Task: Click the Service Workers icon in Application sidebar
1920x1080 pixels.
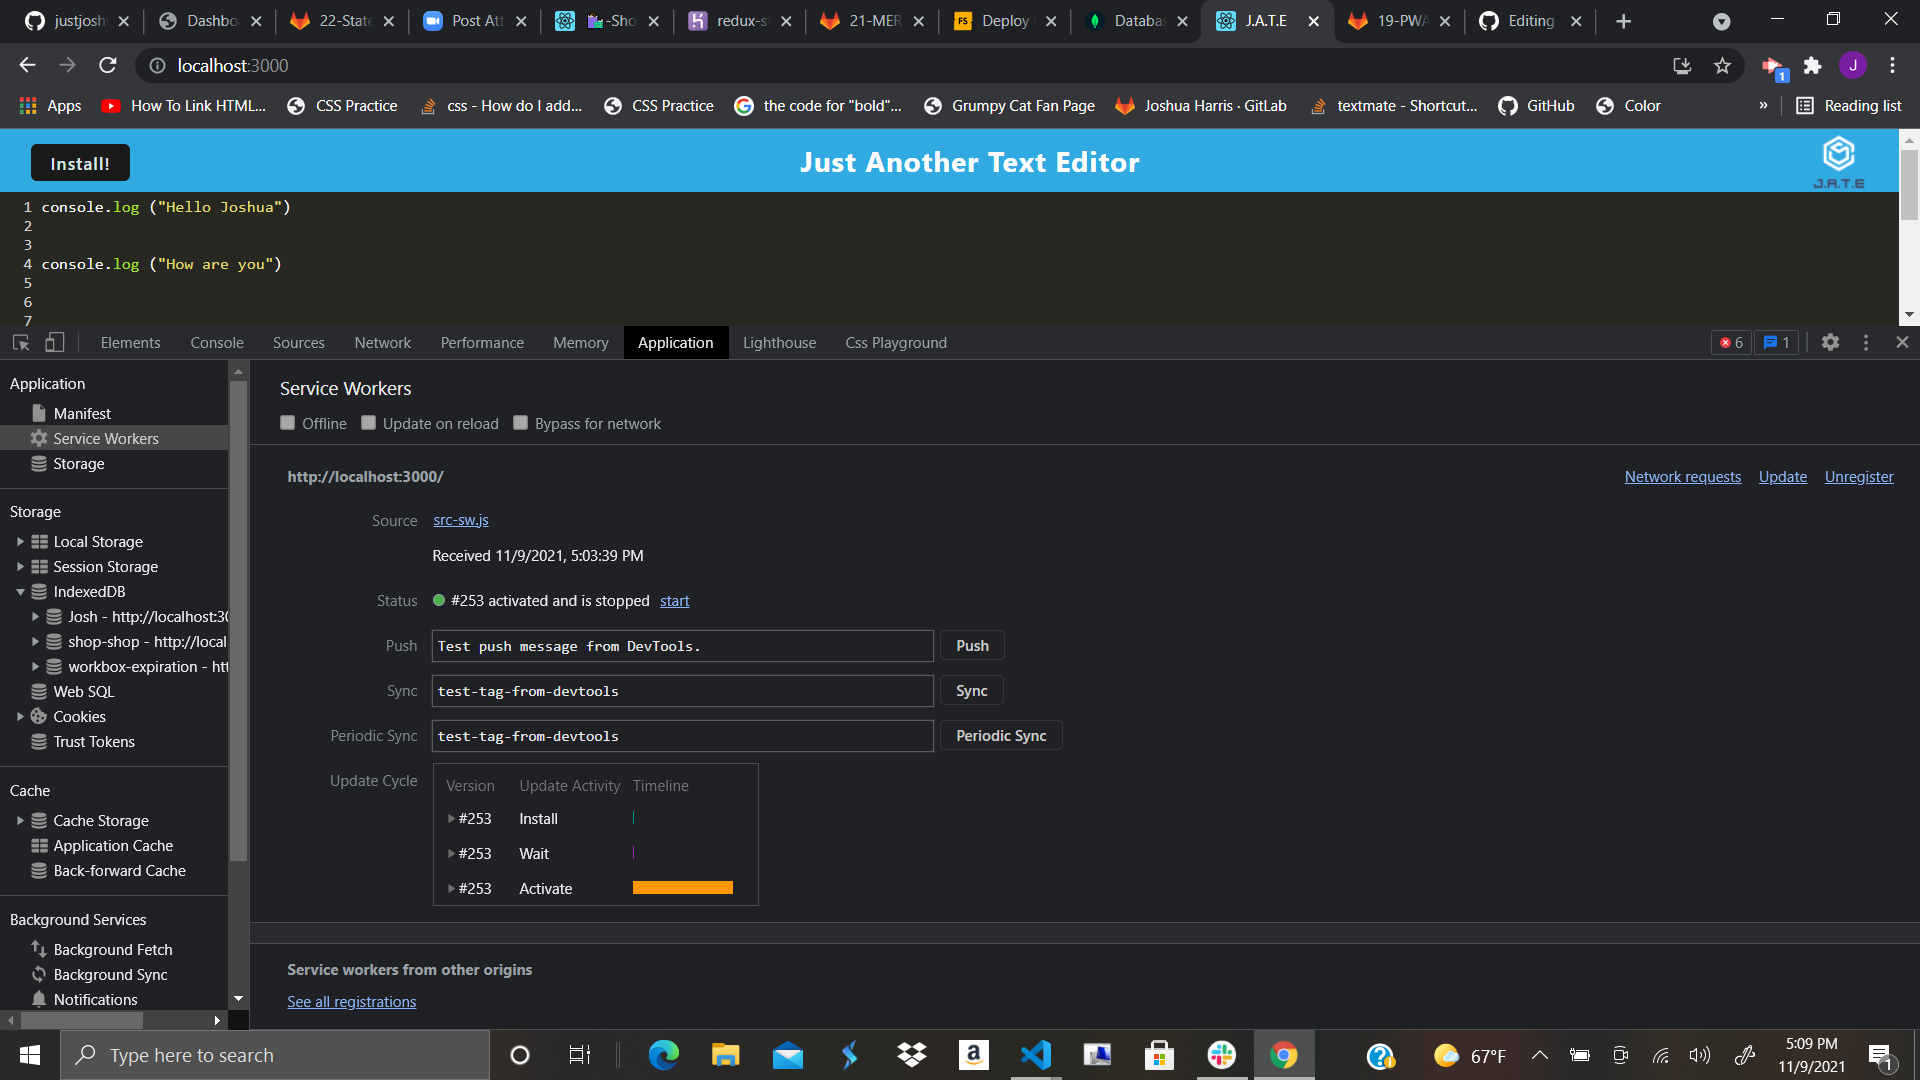Action: point(40,438)
